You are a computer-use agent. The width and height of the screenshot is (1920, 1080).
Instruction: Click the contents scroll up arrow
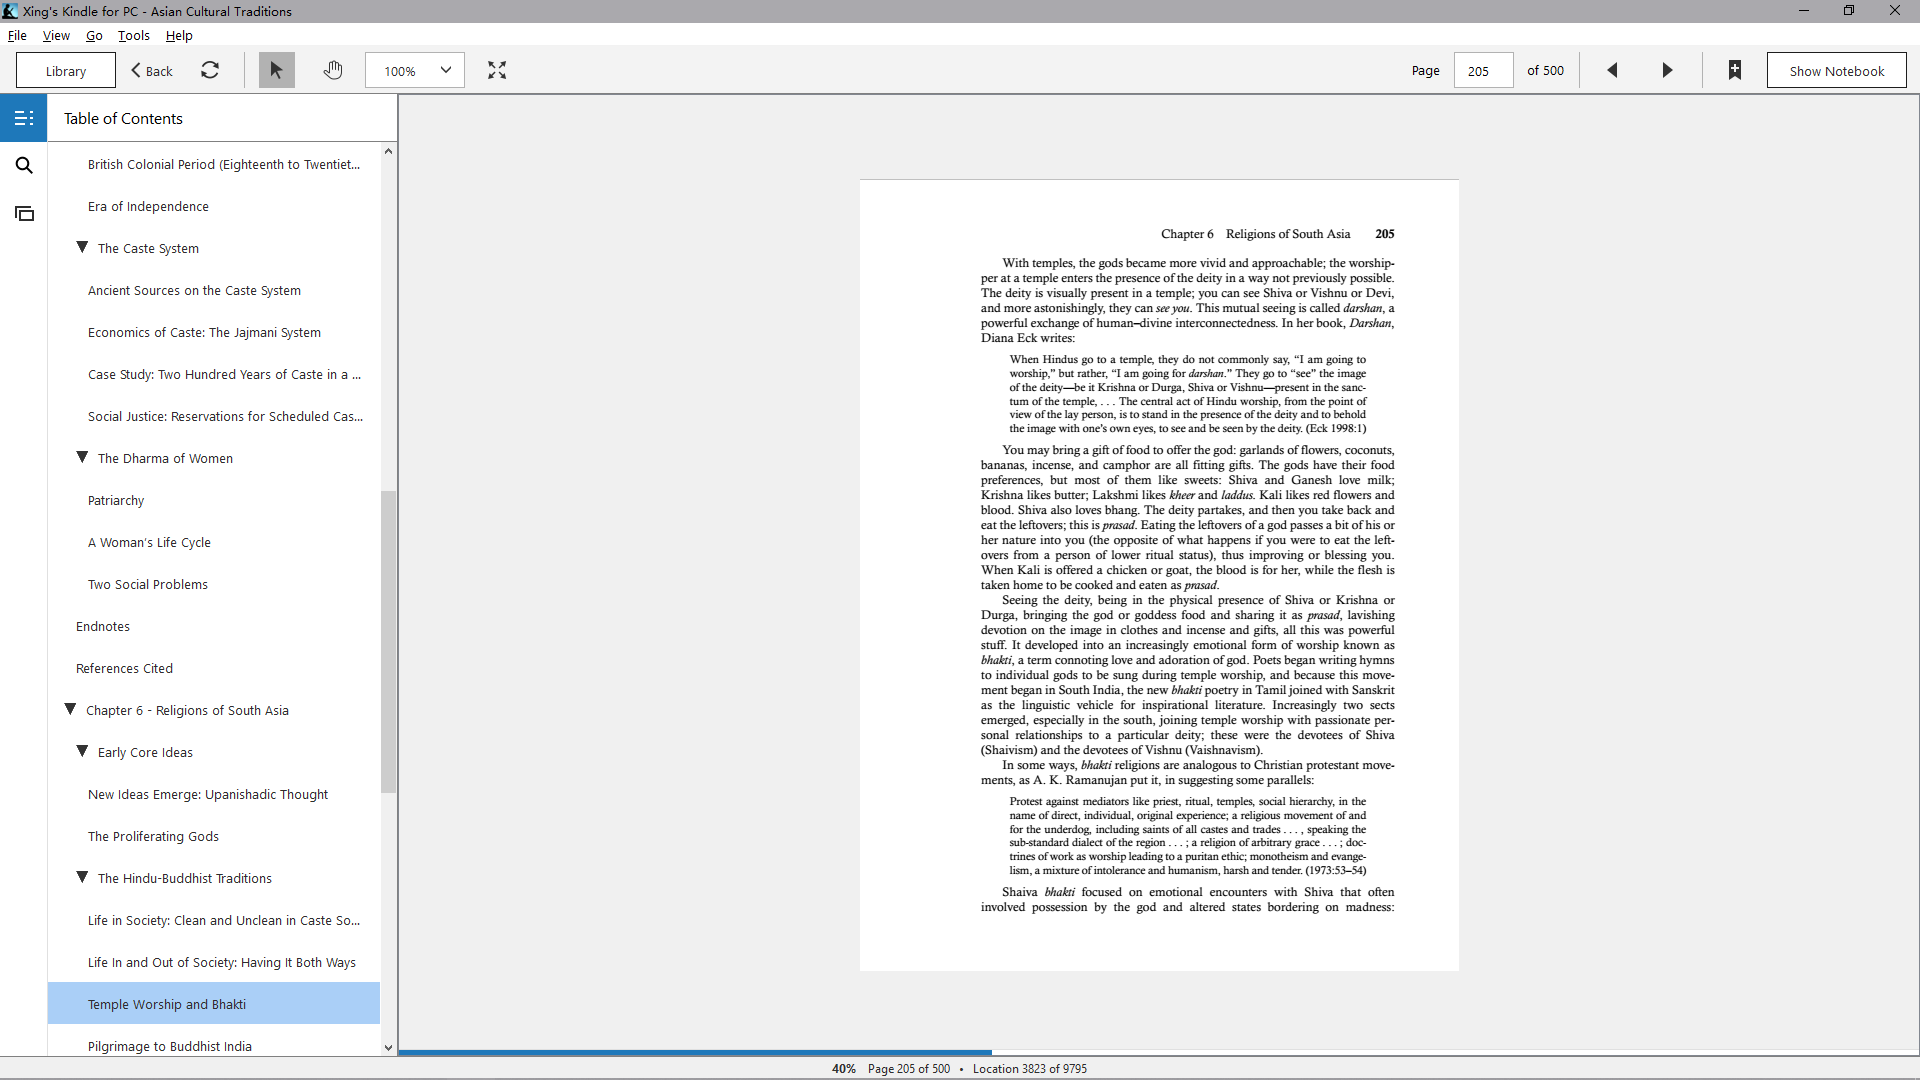(x=388, y=151)
